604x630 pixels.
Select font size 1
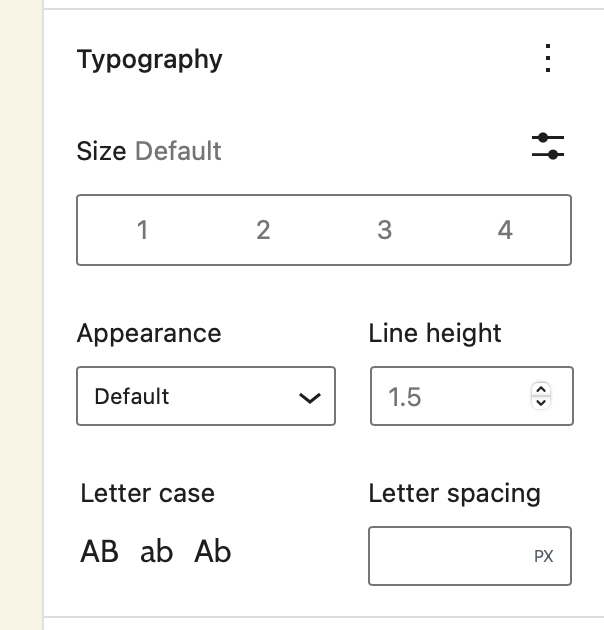coord(142,230)
